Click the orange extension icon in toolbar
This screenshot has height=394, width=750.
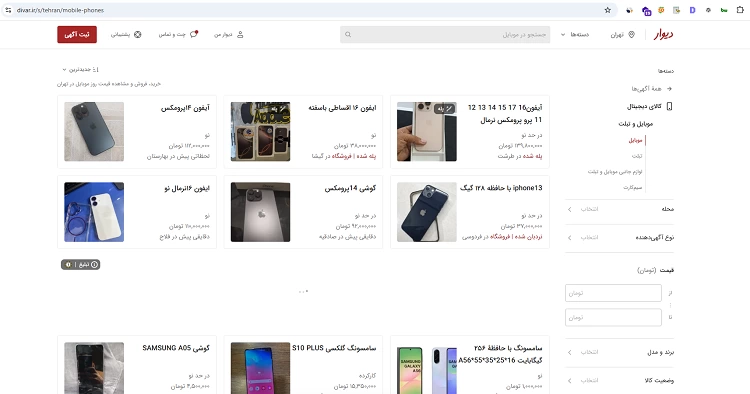click(x=661, y=10)
